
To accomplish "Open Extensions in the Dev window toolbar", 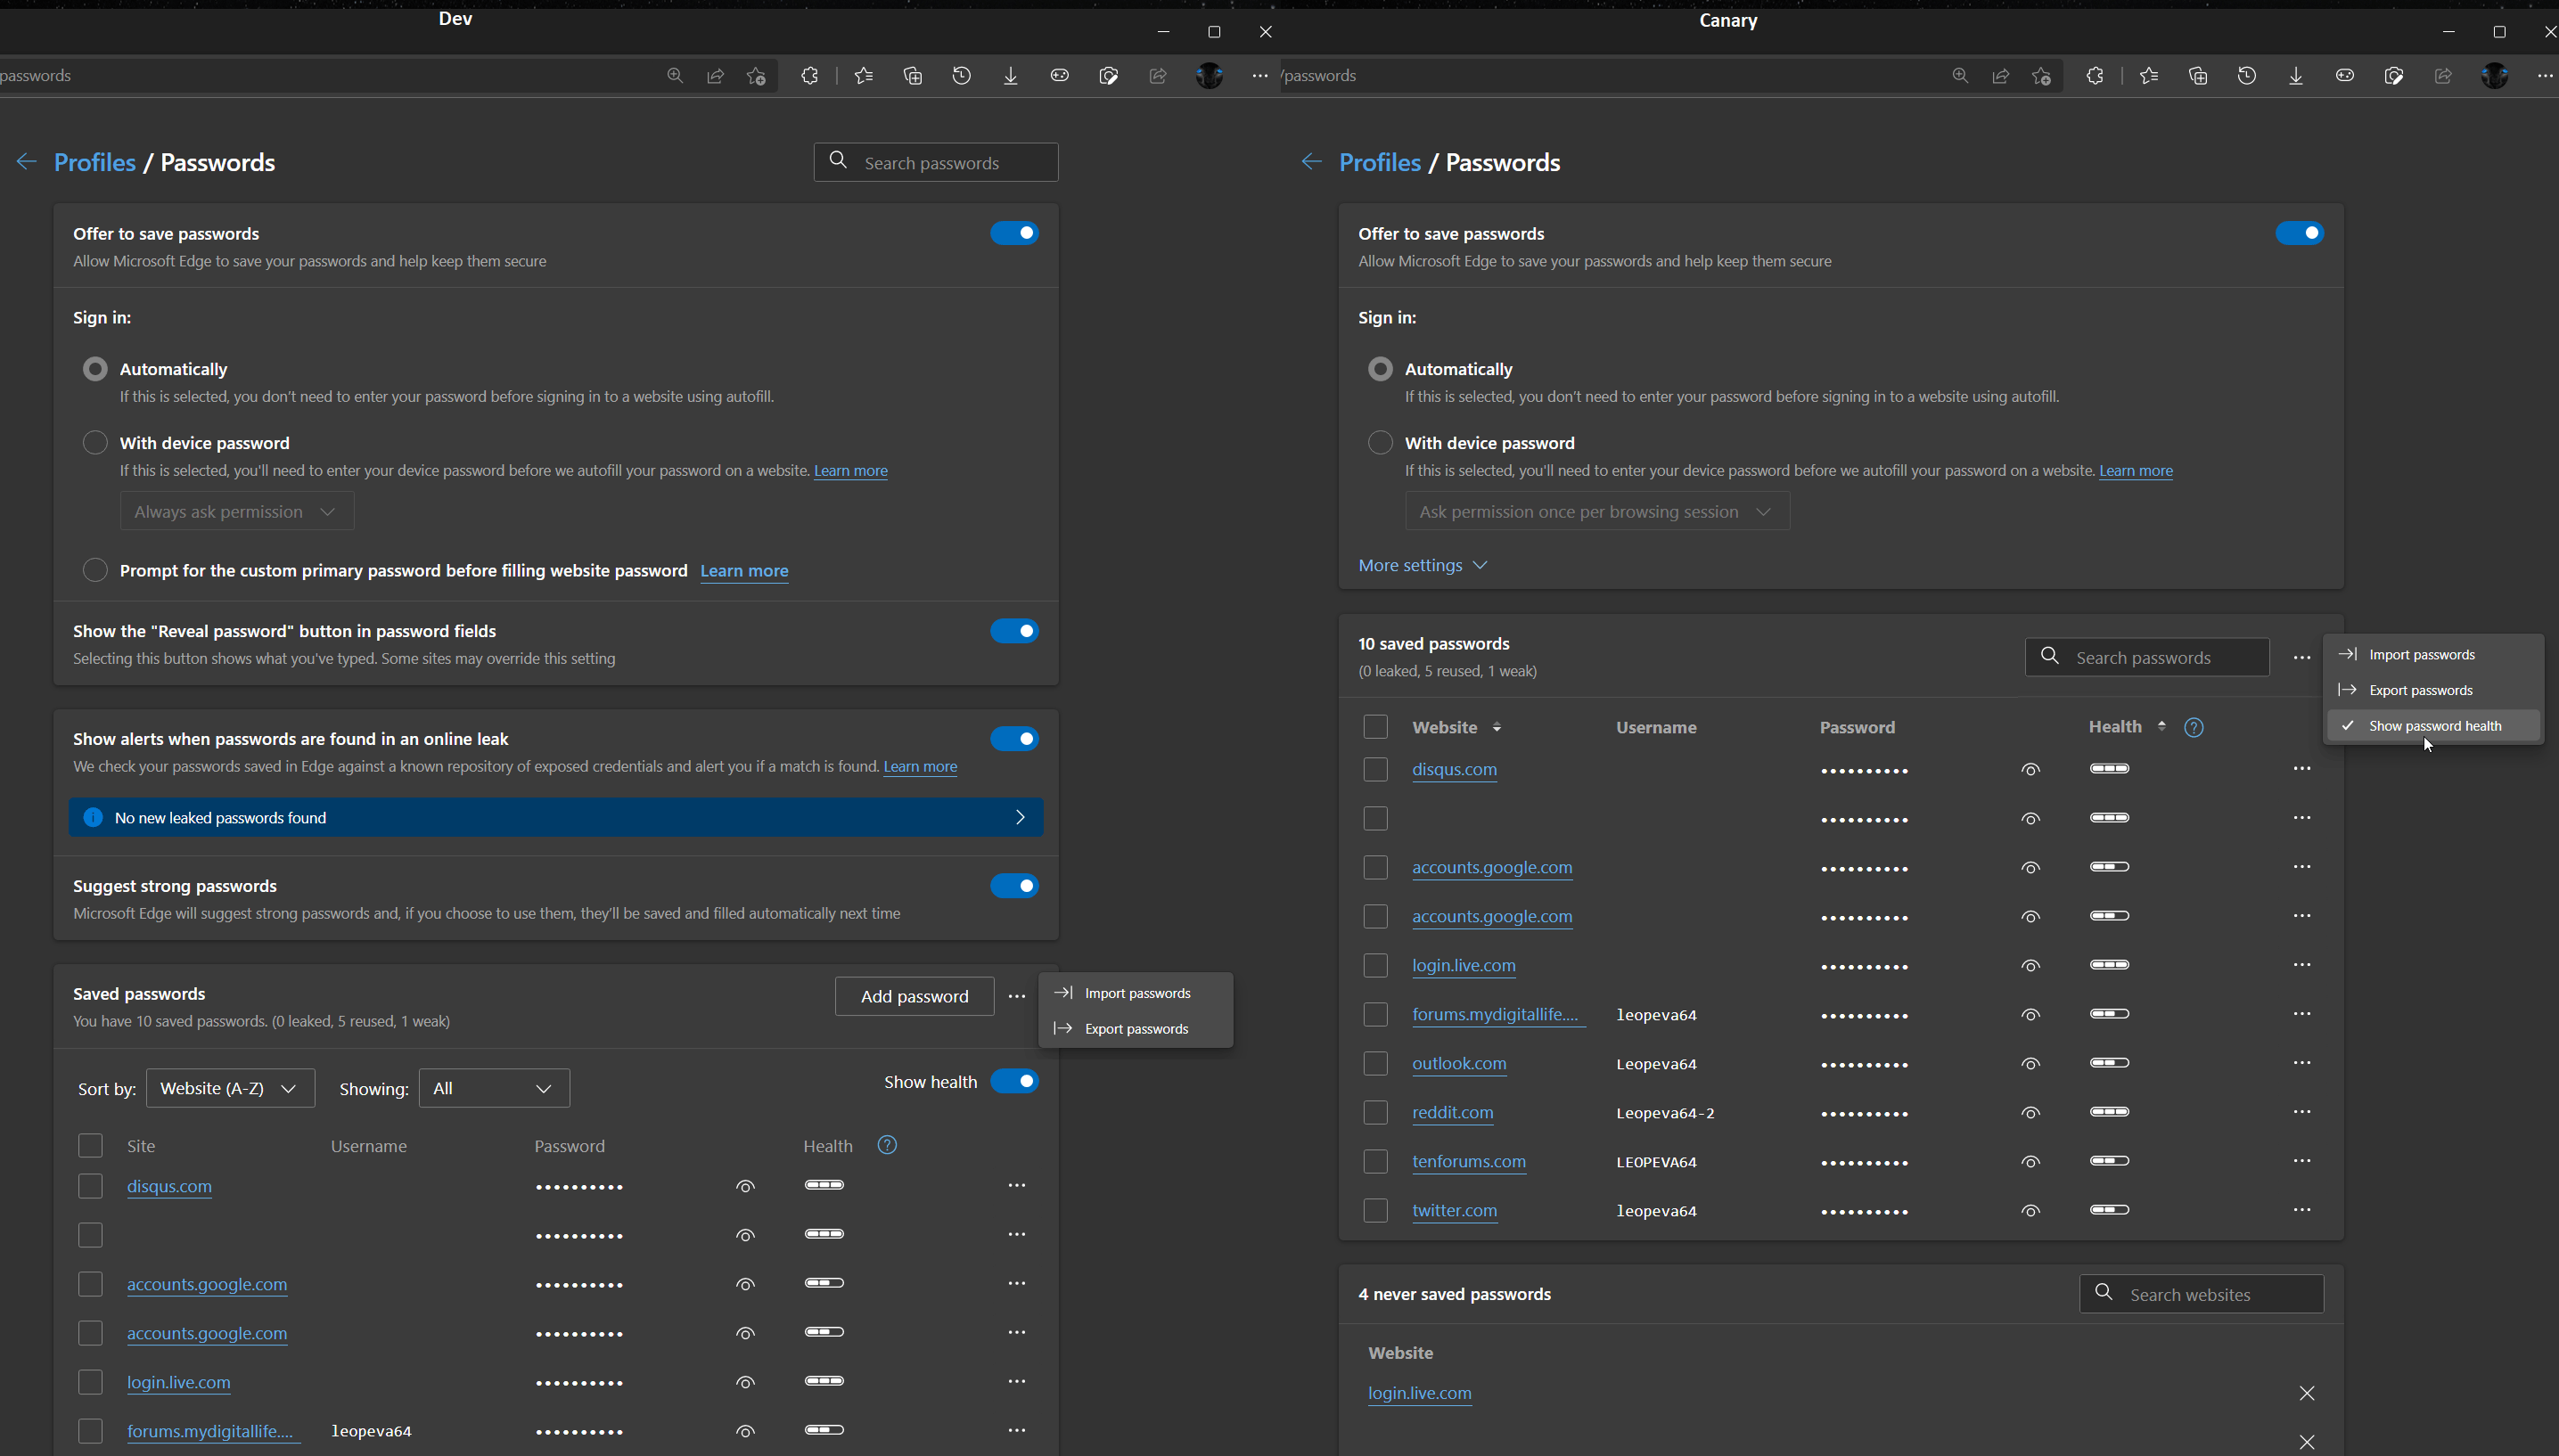I will (810, 75).
